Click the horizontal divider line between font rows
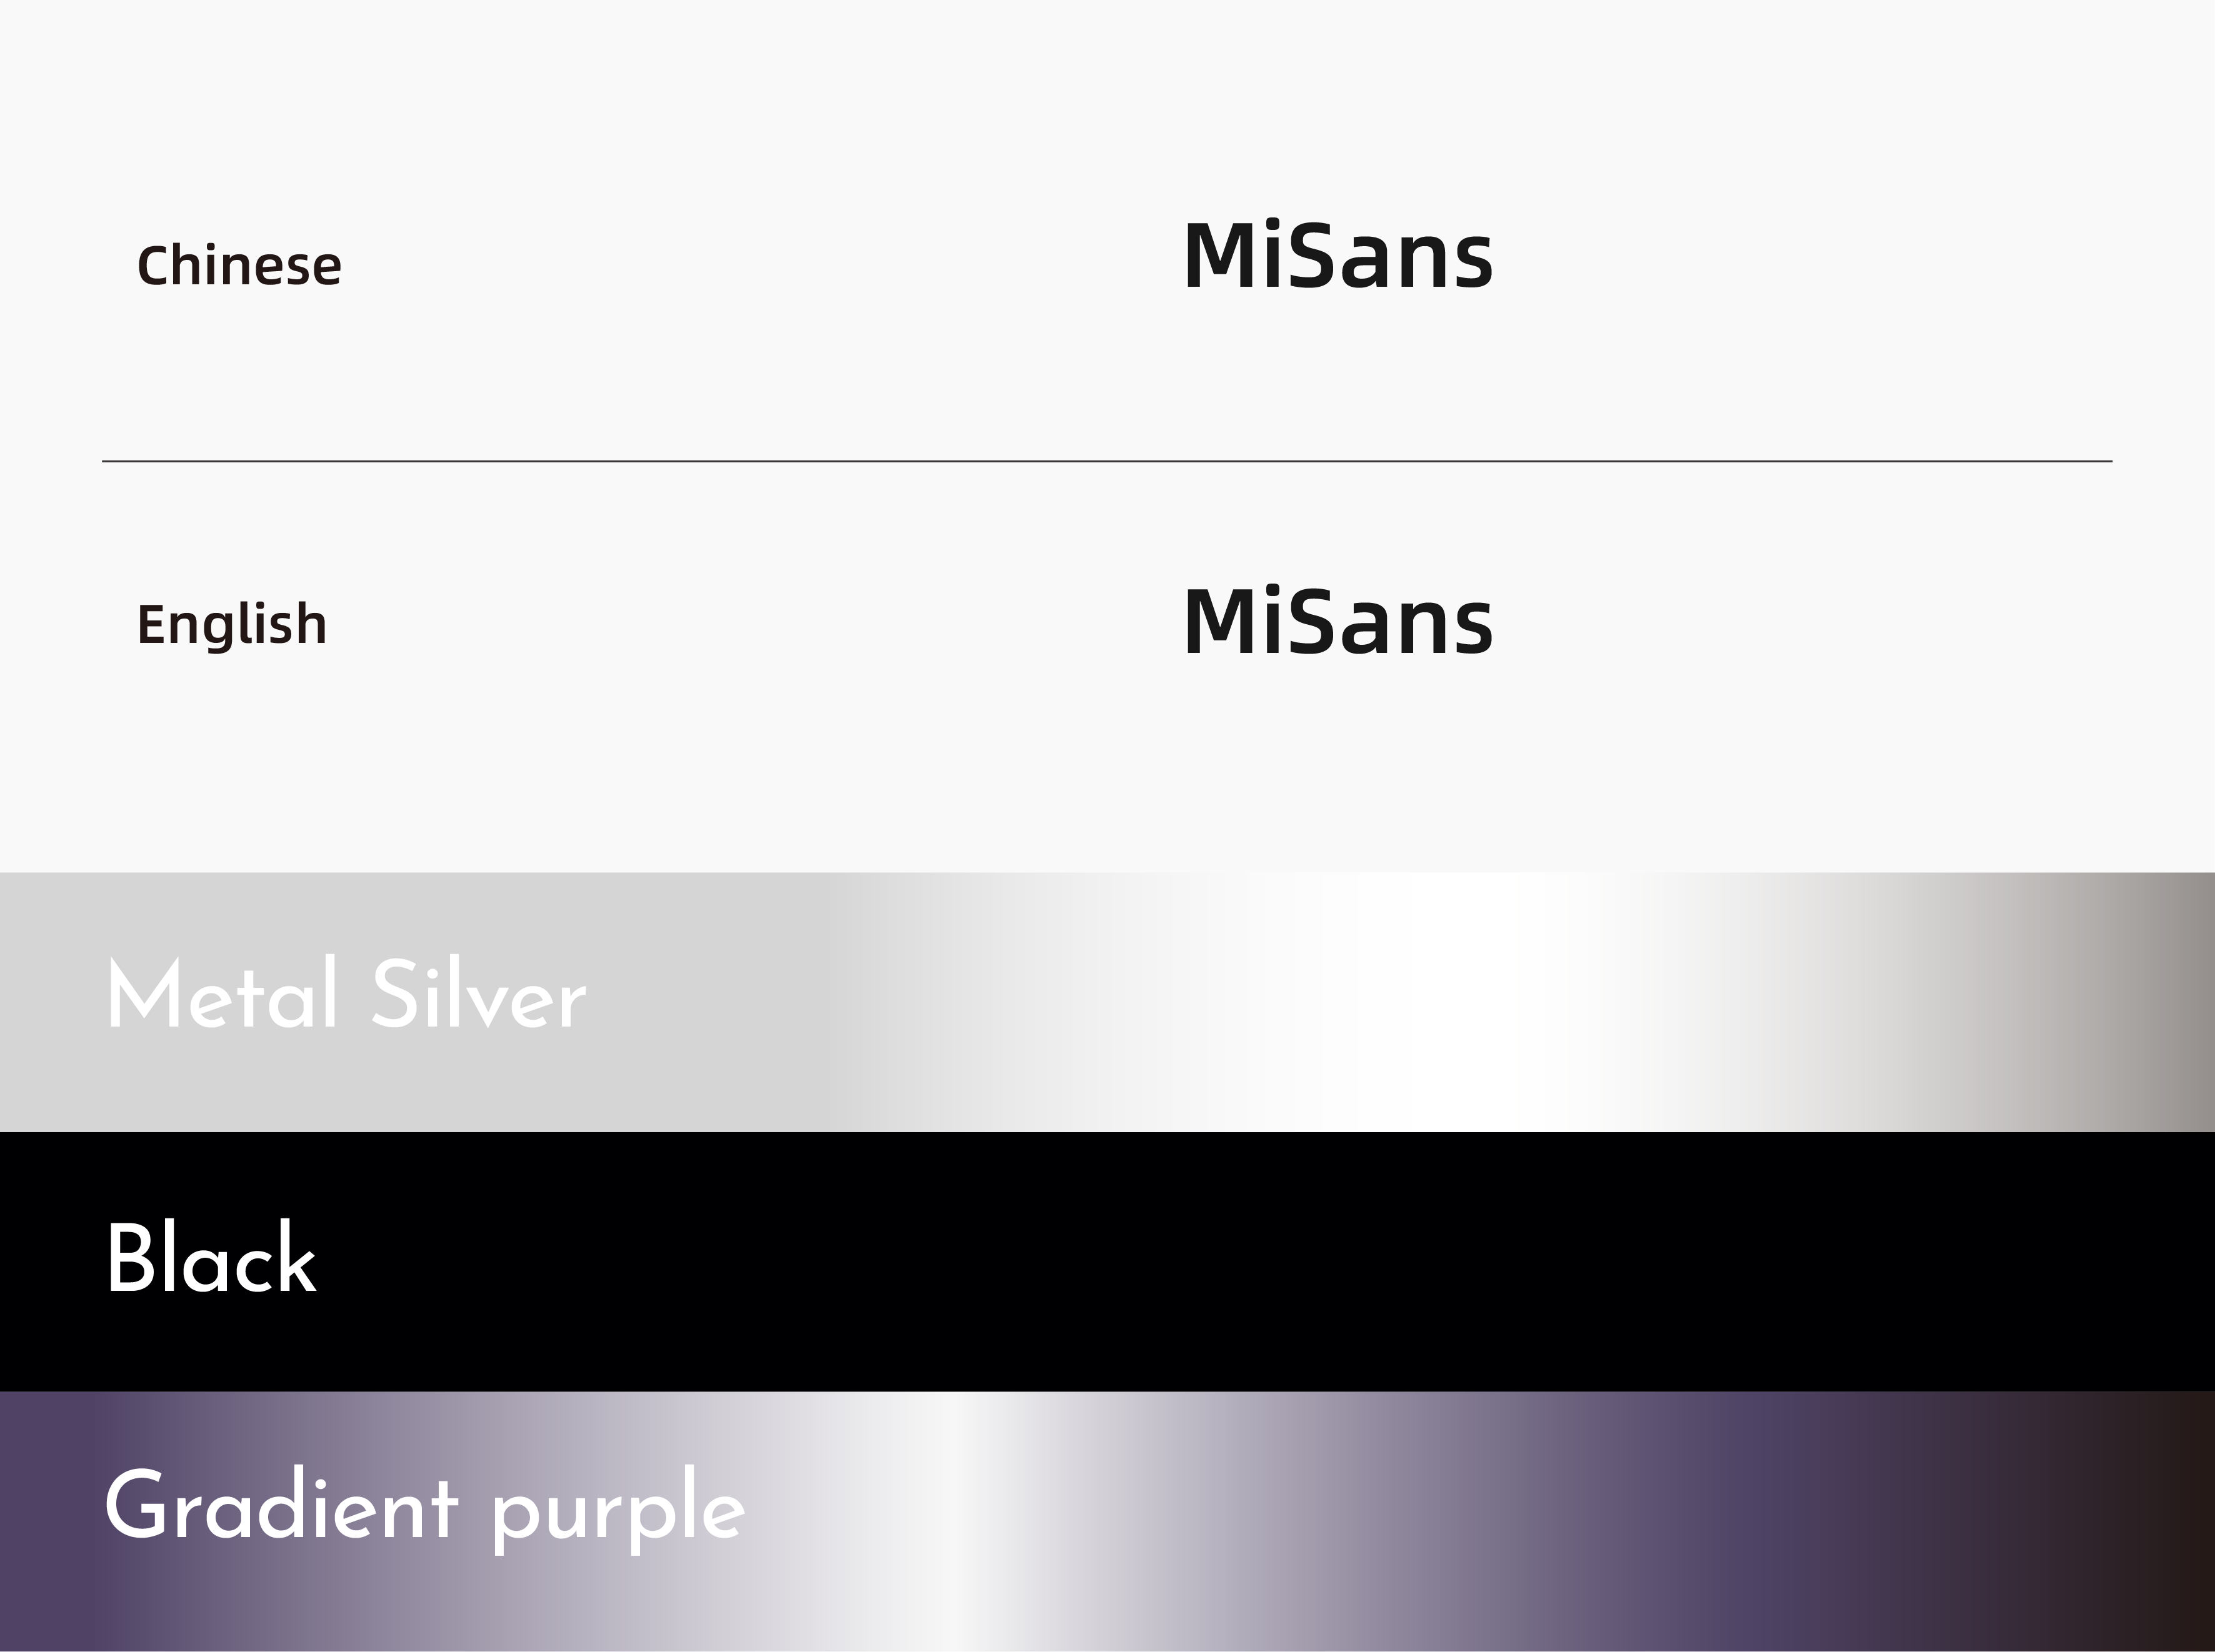This screenshot has height=1652, width=2215. pyautogui.click(x=1107, y=461)
